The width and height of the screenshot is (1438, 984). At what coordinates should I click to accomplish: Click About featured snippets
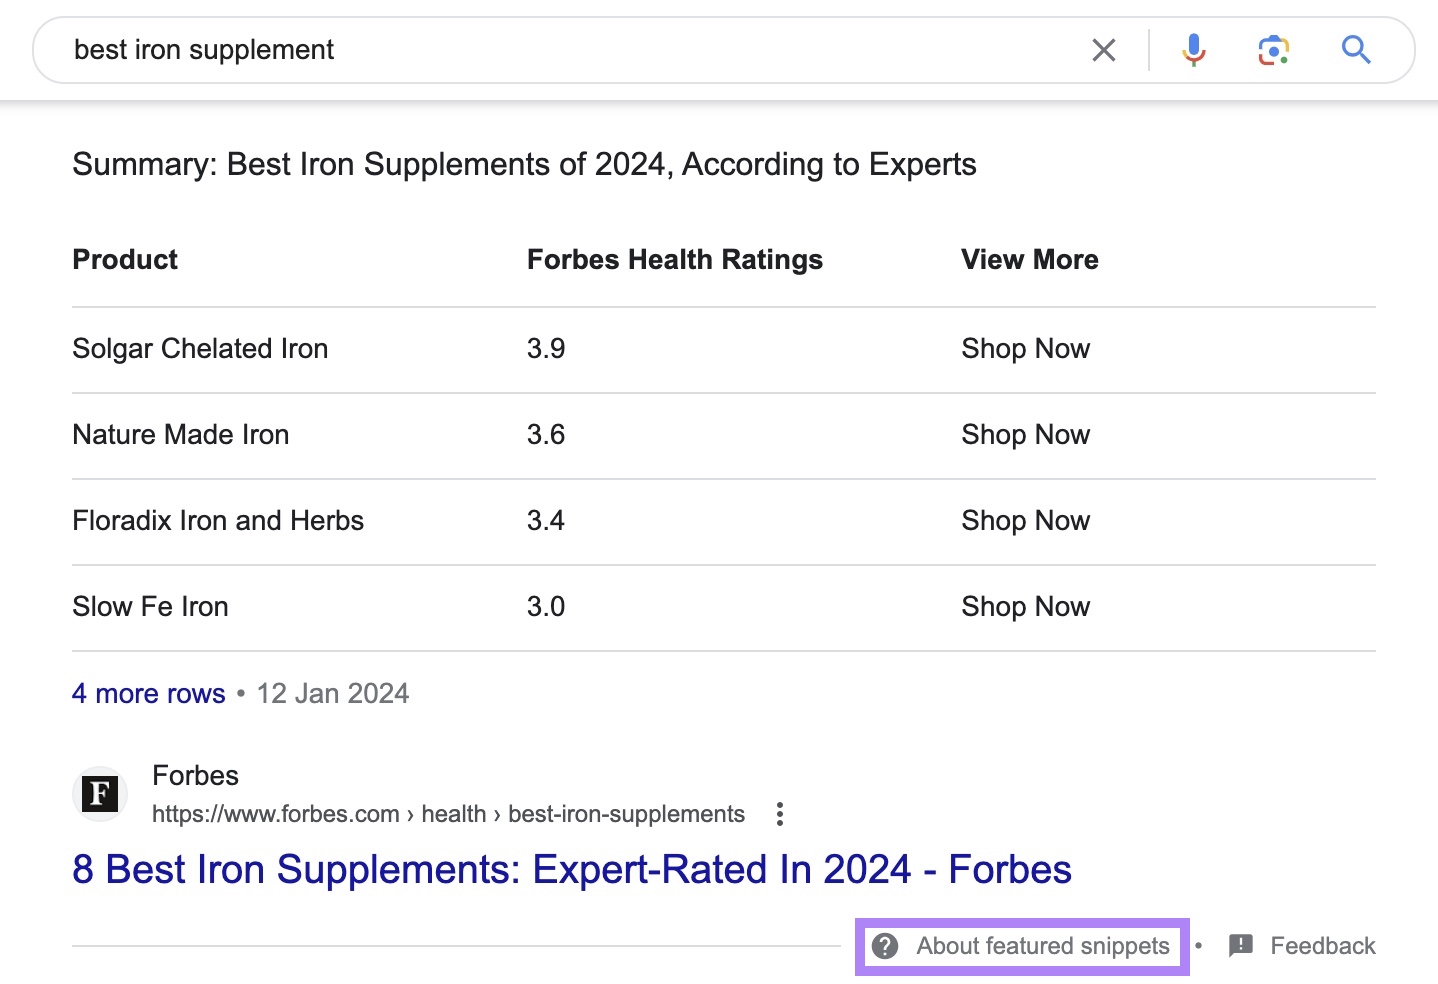[x=1042, y=945]
